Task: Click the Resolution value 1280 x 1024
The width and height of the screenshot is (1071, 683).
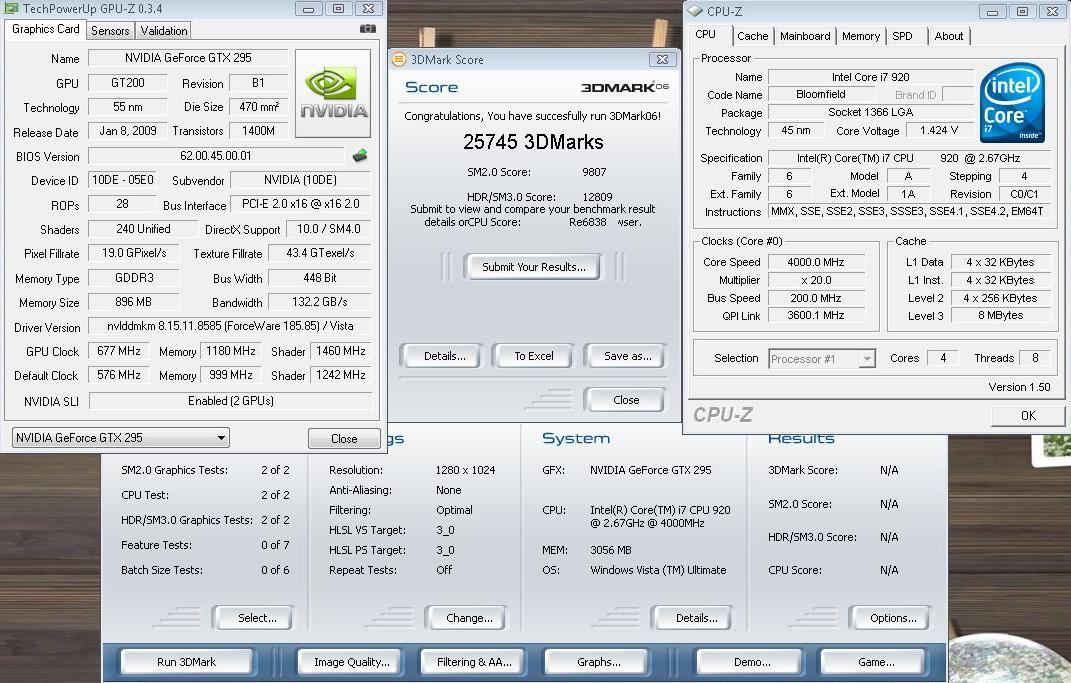Action: (x=465, y=470)
